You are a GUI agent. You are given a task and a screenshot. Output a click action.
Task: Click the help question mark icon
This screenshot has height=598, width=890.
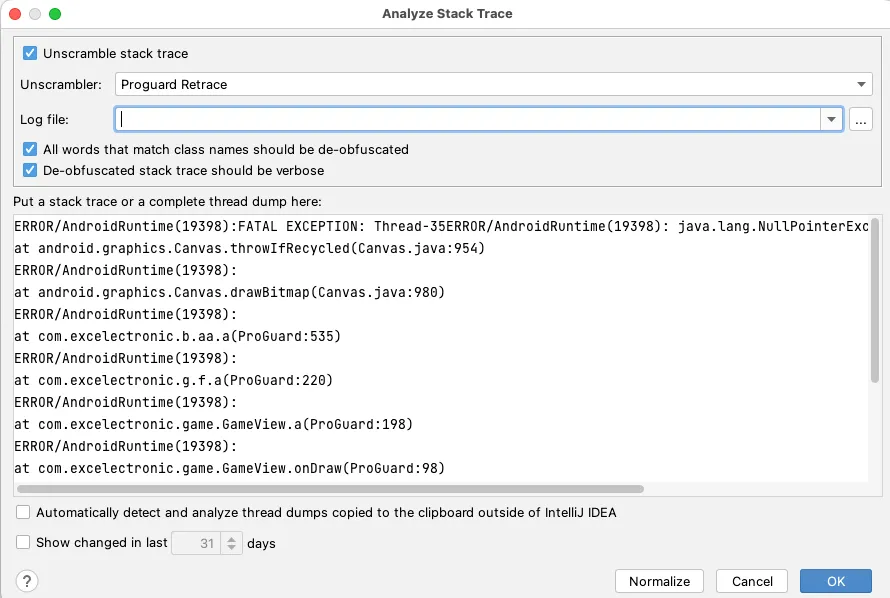[27, 581]
